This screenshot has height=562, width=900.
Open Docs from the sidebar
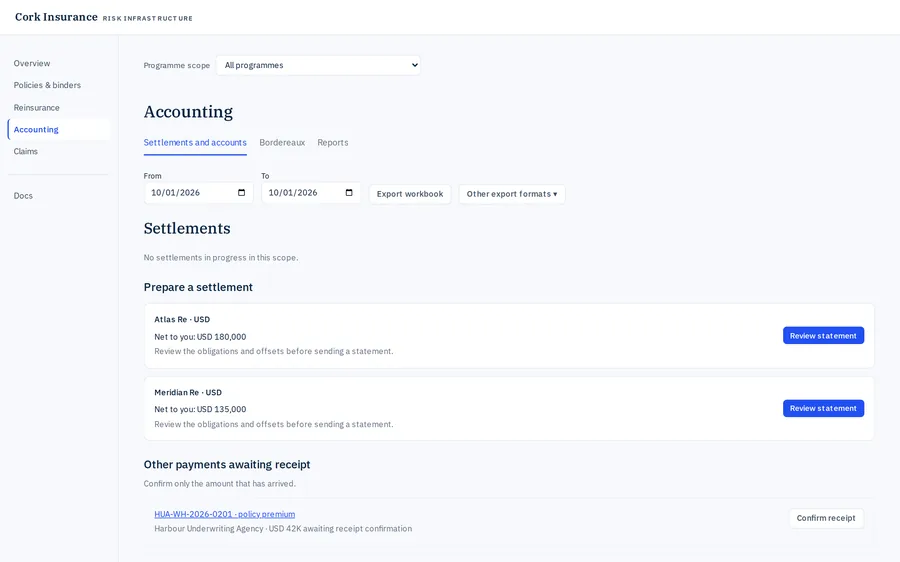click(x=23, y=196)
